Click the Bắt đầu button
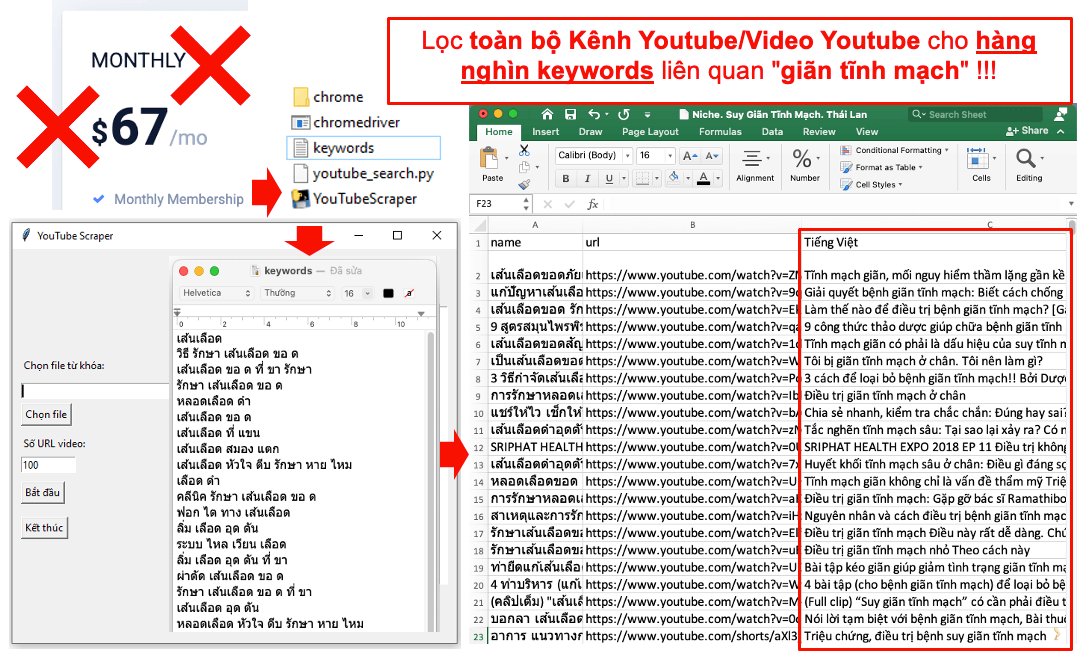Image resolution: width=1083 pixels, height=655 pixels. tap(43, 493)
